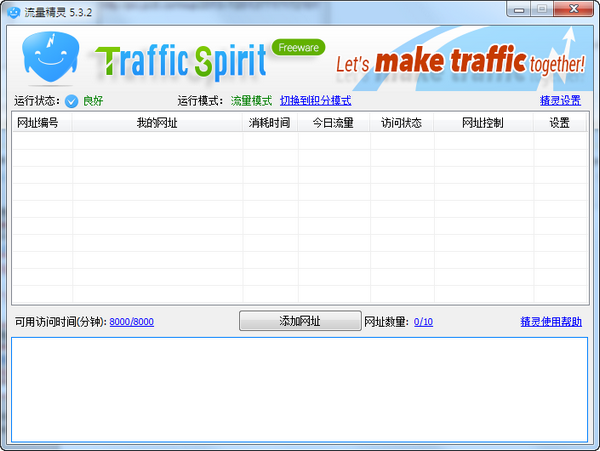Open 精灵使用帮助 help link
Image resolution: width=600 pixels, height=451 pixels.
point(551,322)
